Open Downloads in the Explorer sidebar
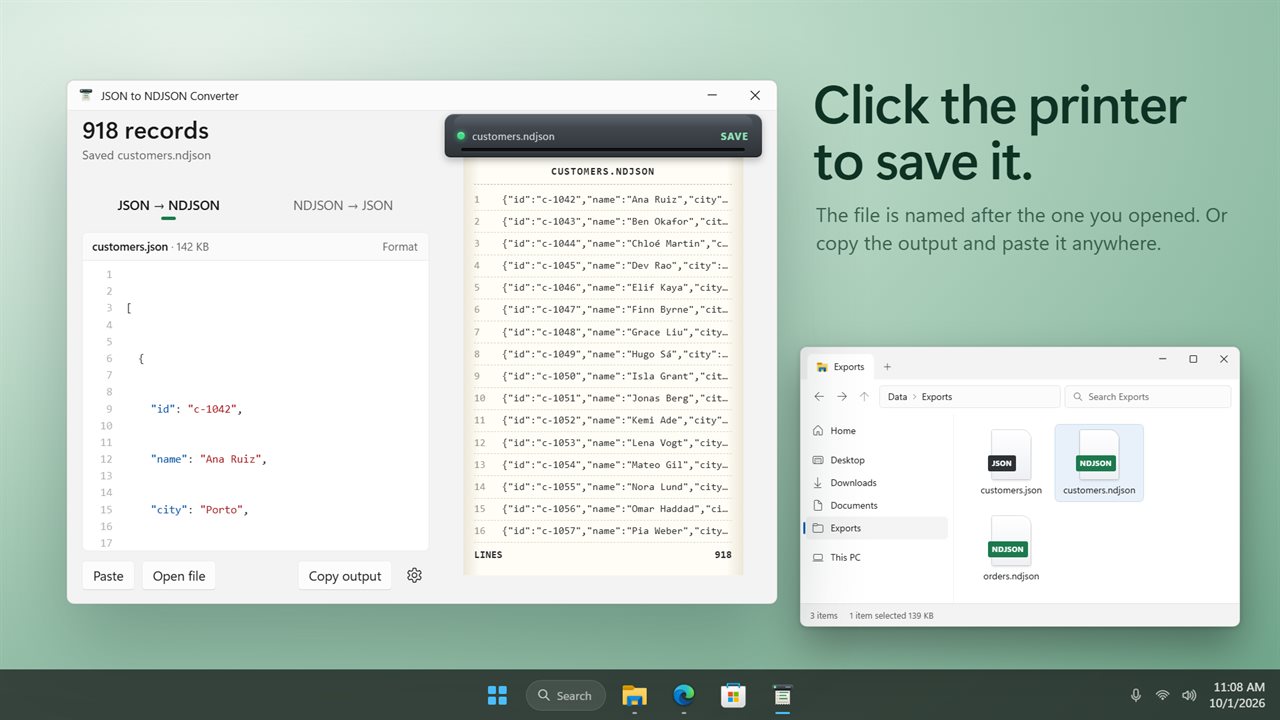 click(x=876, y=483)
